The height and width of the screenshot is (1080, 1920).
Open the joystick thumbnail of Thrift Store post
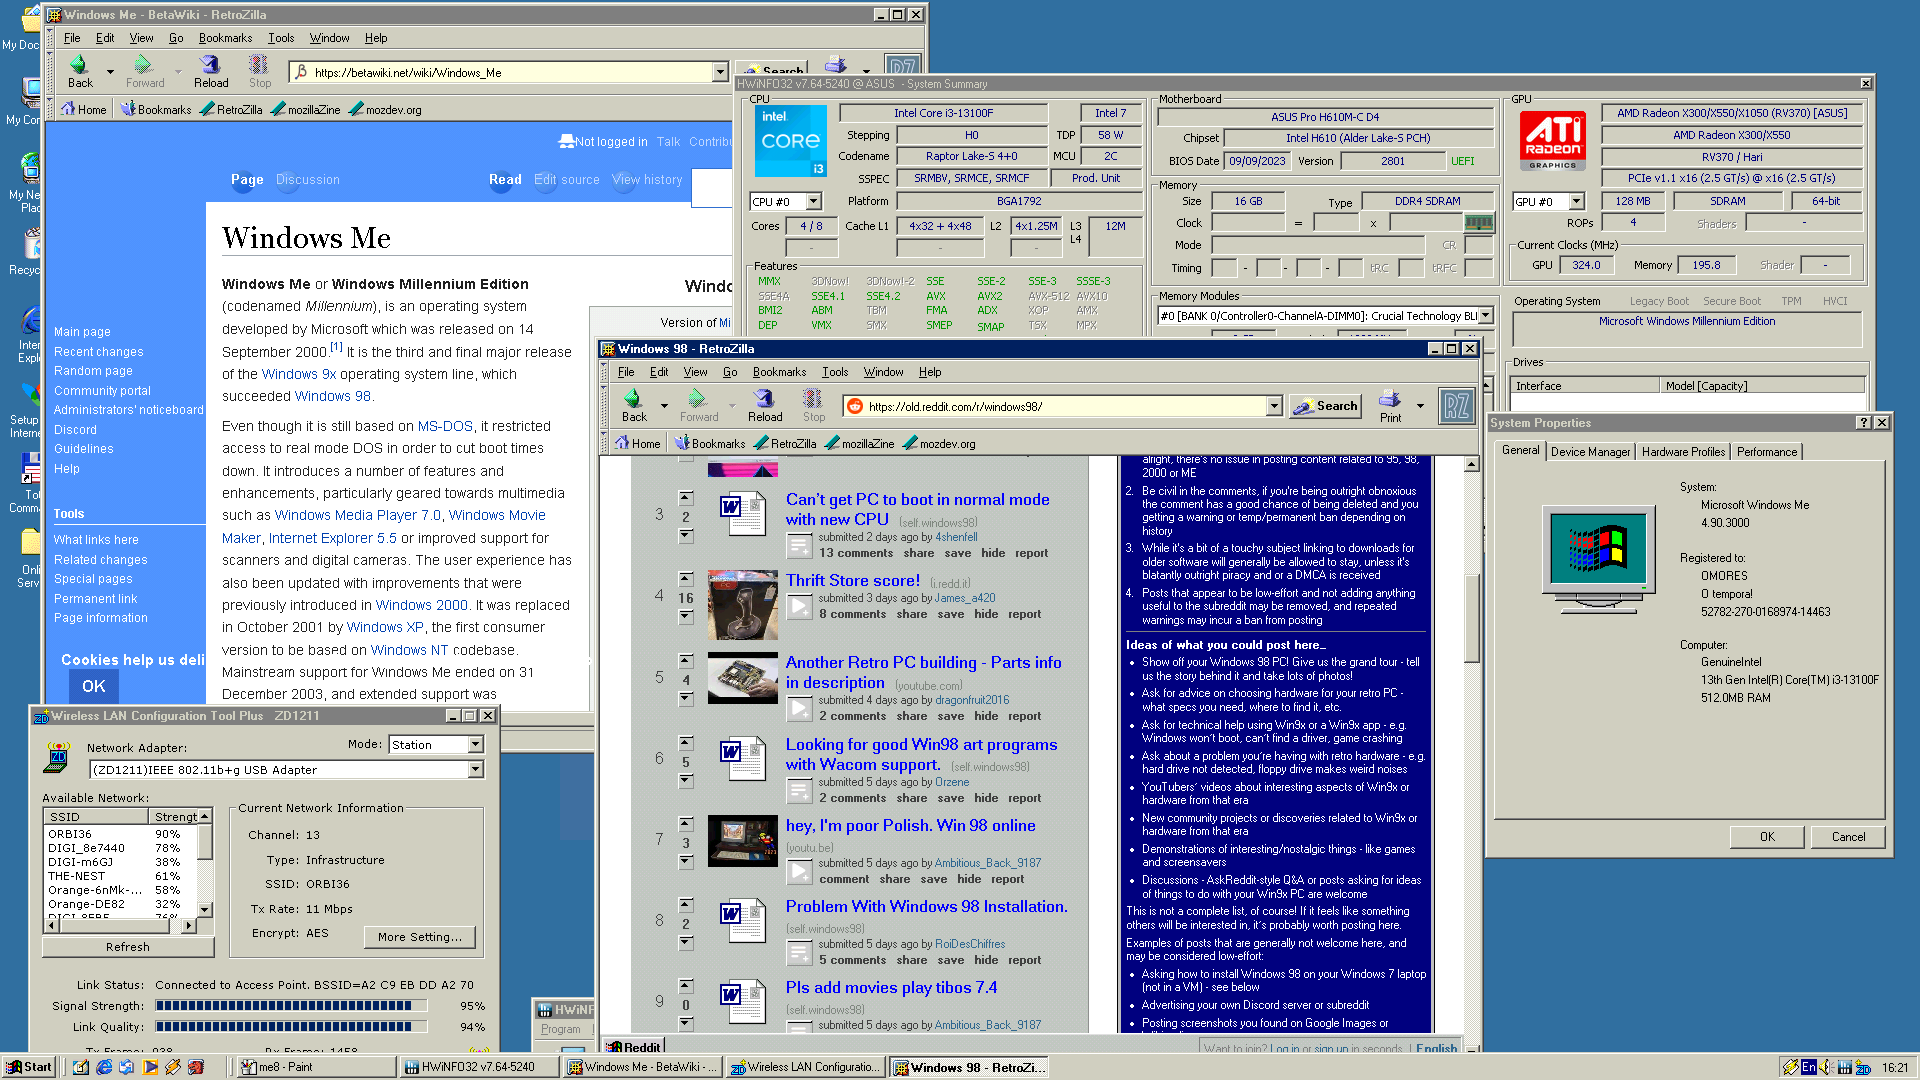coord(742,604)
